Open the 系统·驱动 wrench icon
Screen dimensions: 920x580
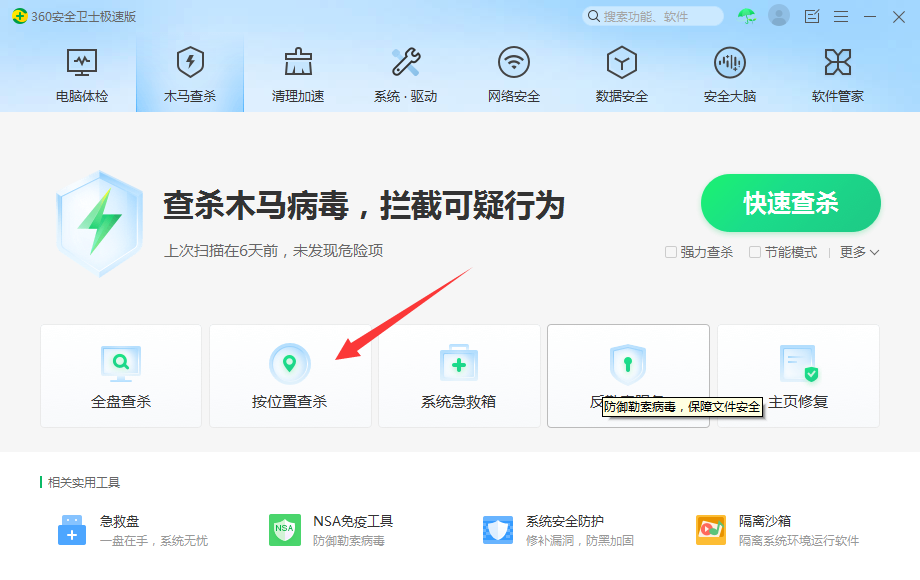click(x=405, y=62)
